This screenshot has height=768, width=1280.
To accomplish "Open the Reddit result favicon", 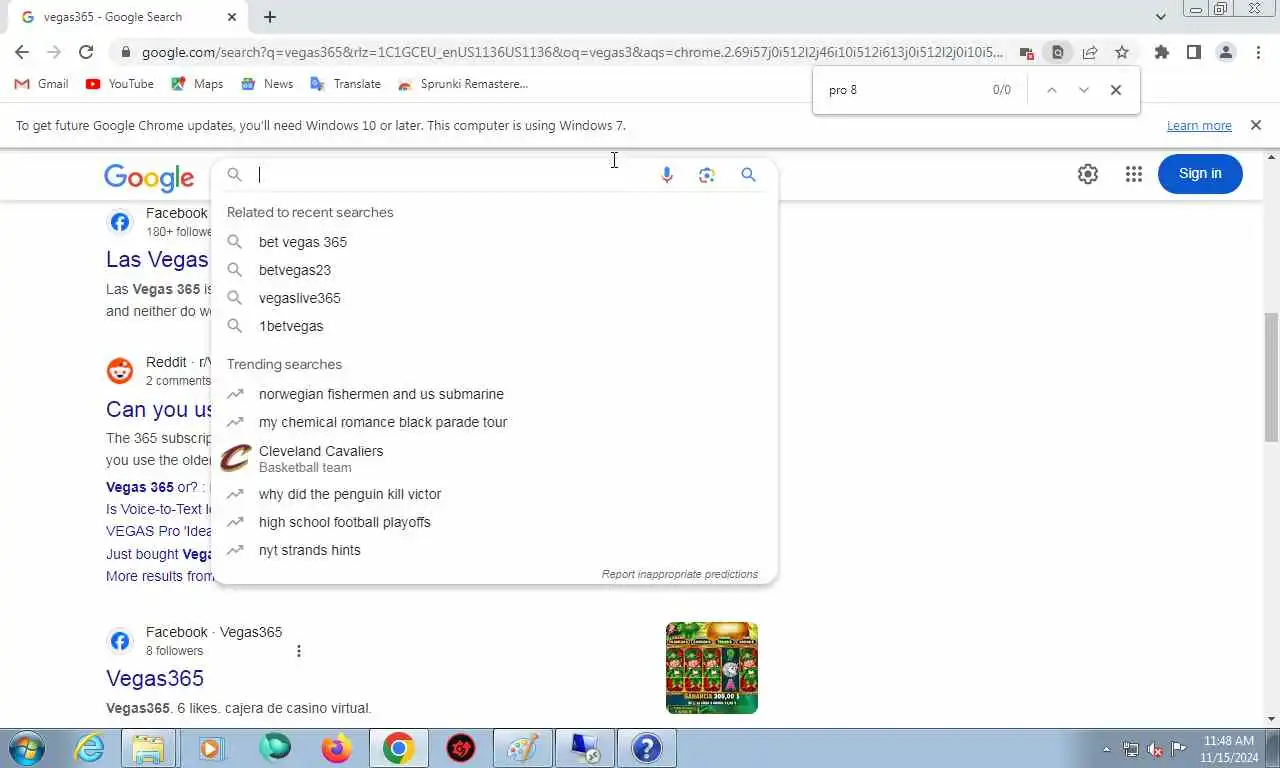I will (120, 371).
